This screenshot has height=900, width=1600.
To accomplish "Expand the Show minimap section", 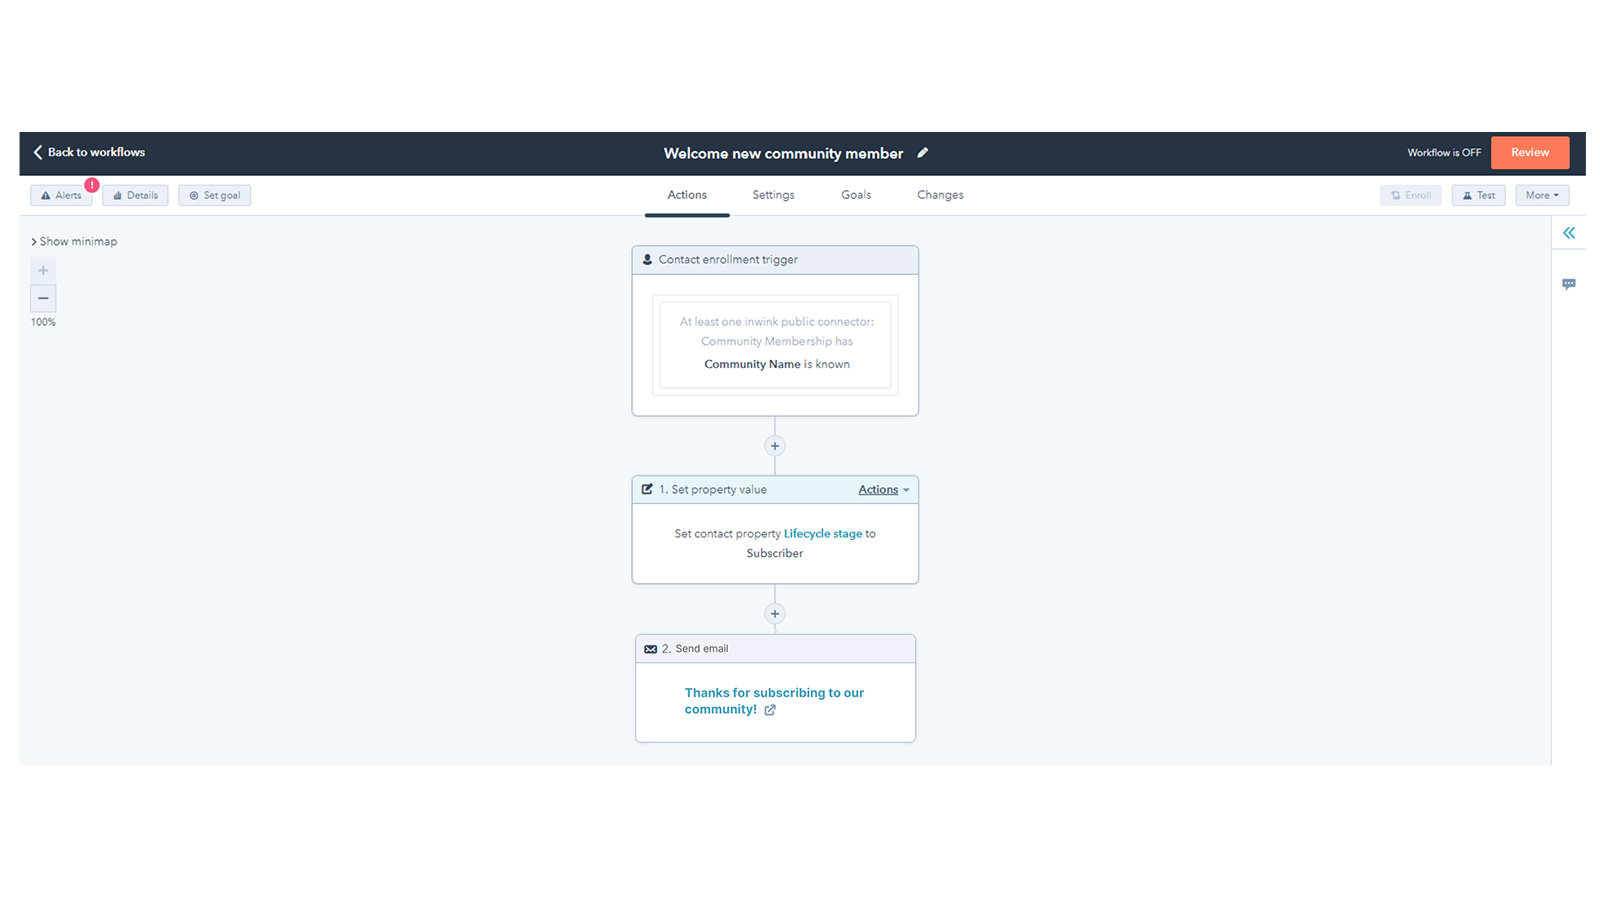I will [75, 241].
